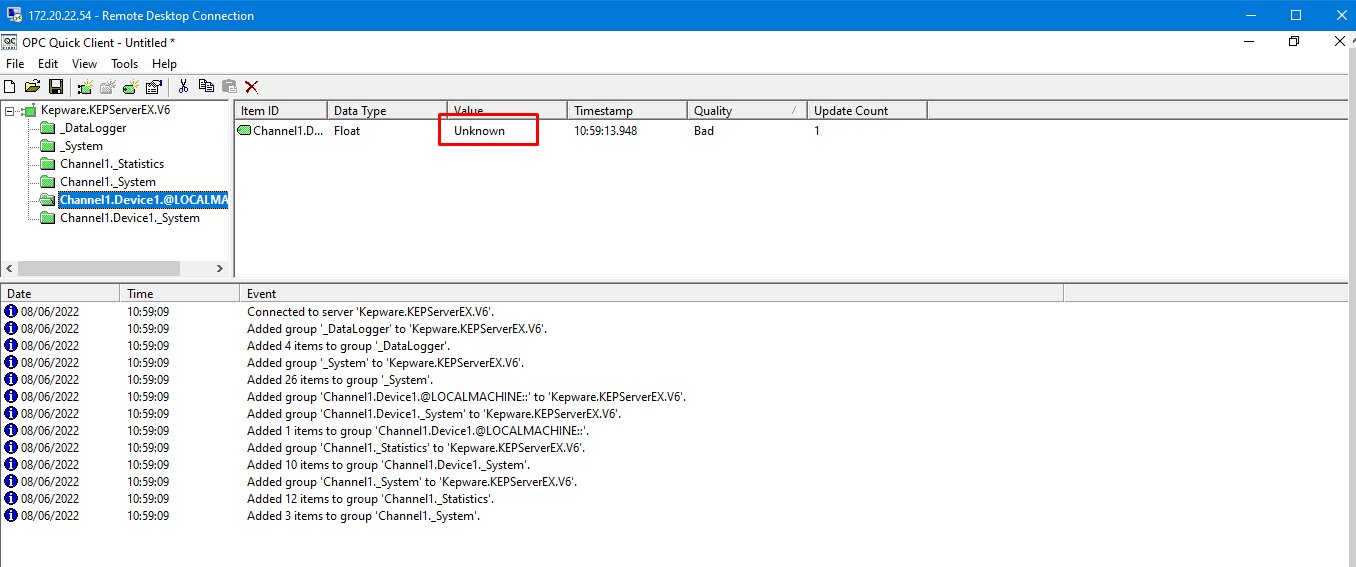Screen dimensions: 1356x567
Task: Select the Channel1._System group
Action: (x=108, y=182)
